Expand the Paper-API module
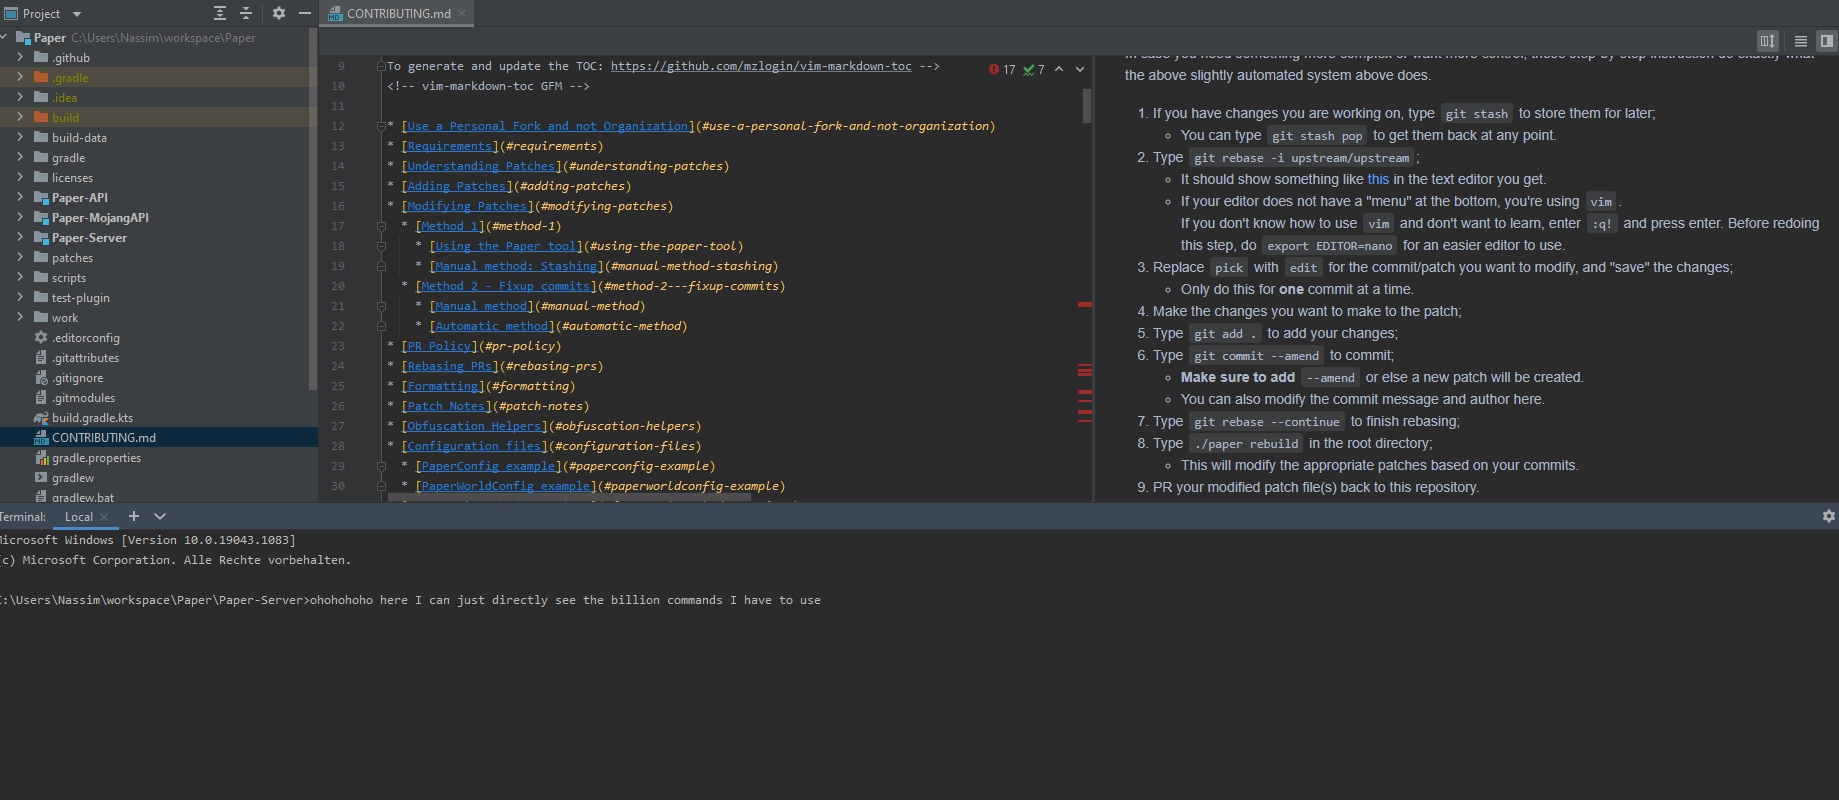Viewport: 1839px width, 800px height. coord(20,198)
